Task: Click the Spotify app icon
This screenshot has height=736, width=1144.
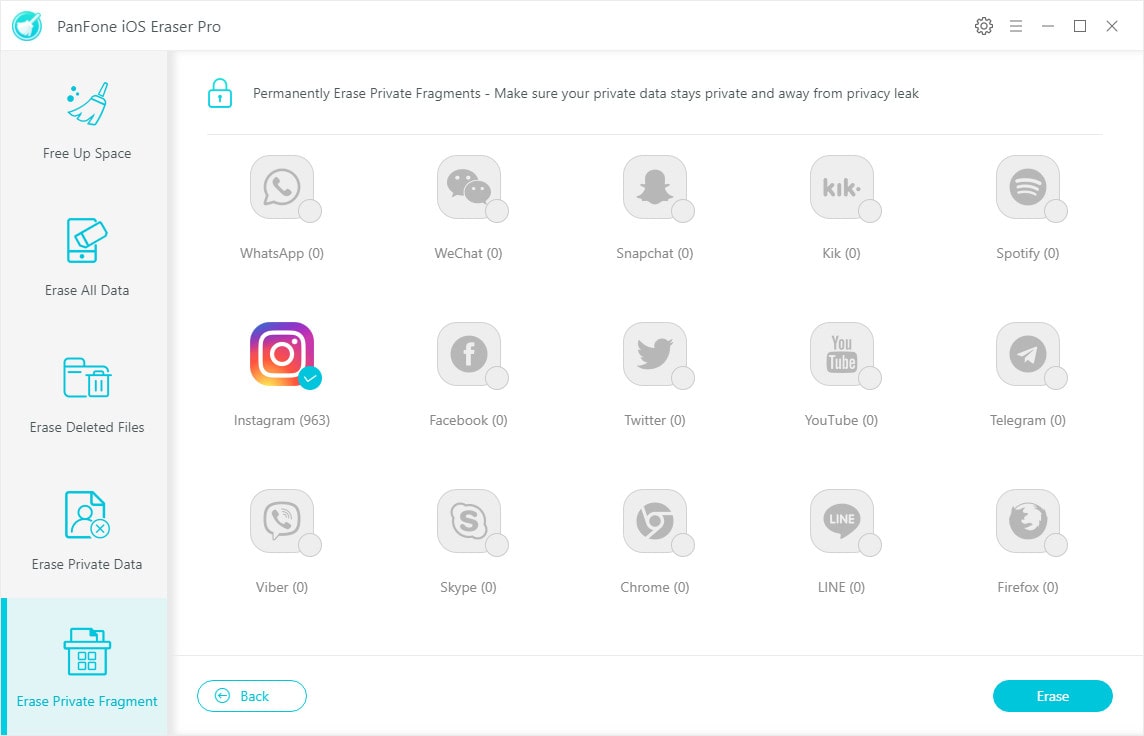Action: (x=1027, y=187)
